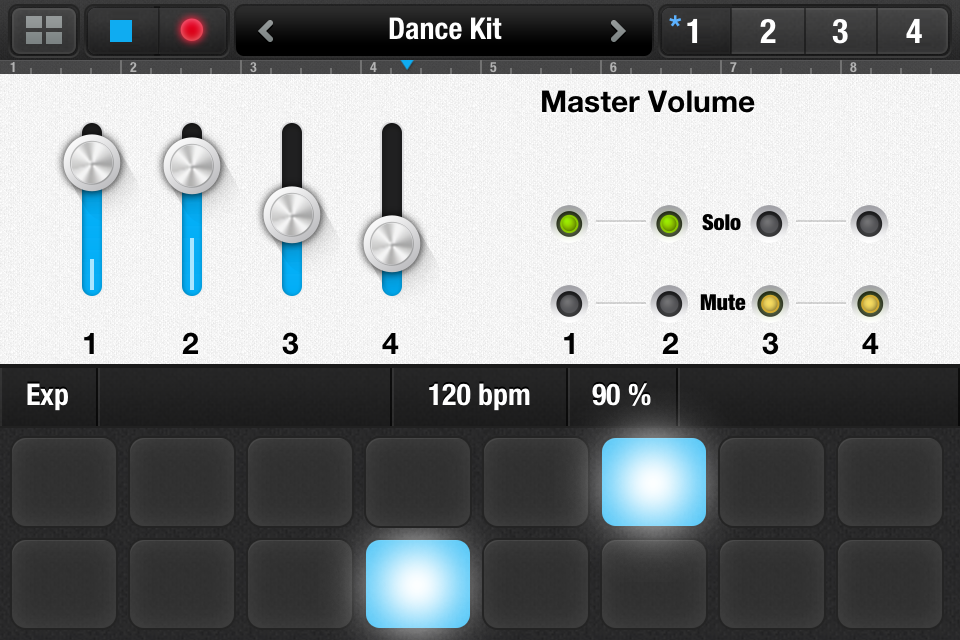This screenshot has height=640, width=960.
Task: Tap the lit blue pad in bottom row
Action: tap(418, 584)
